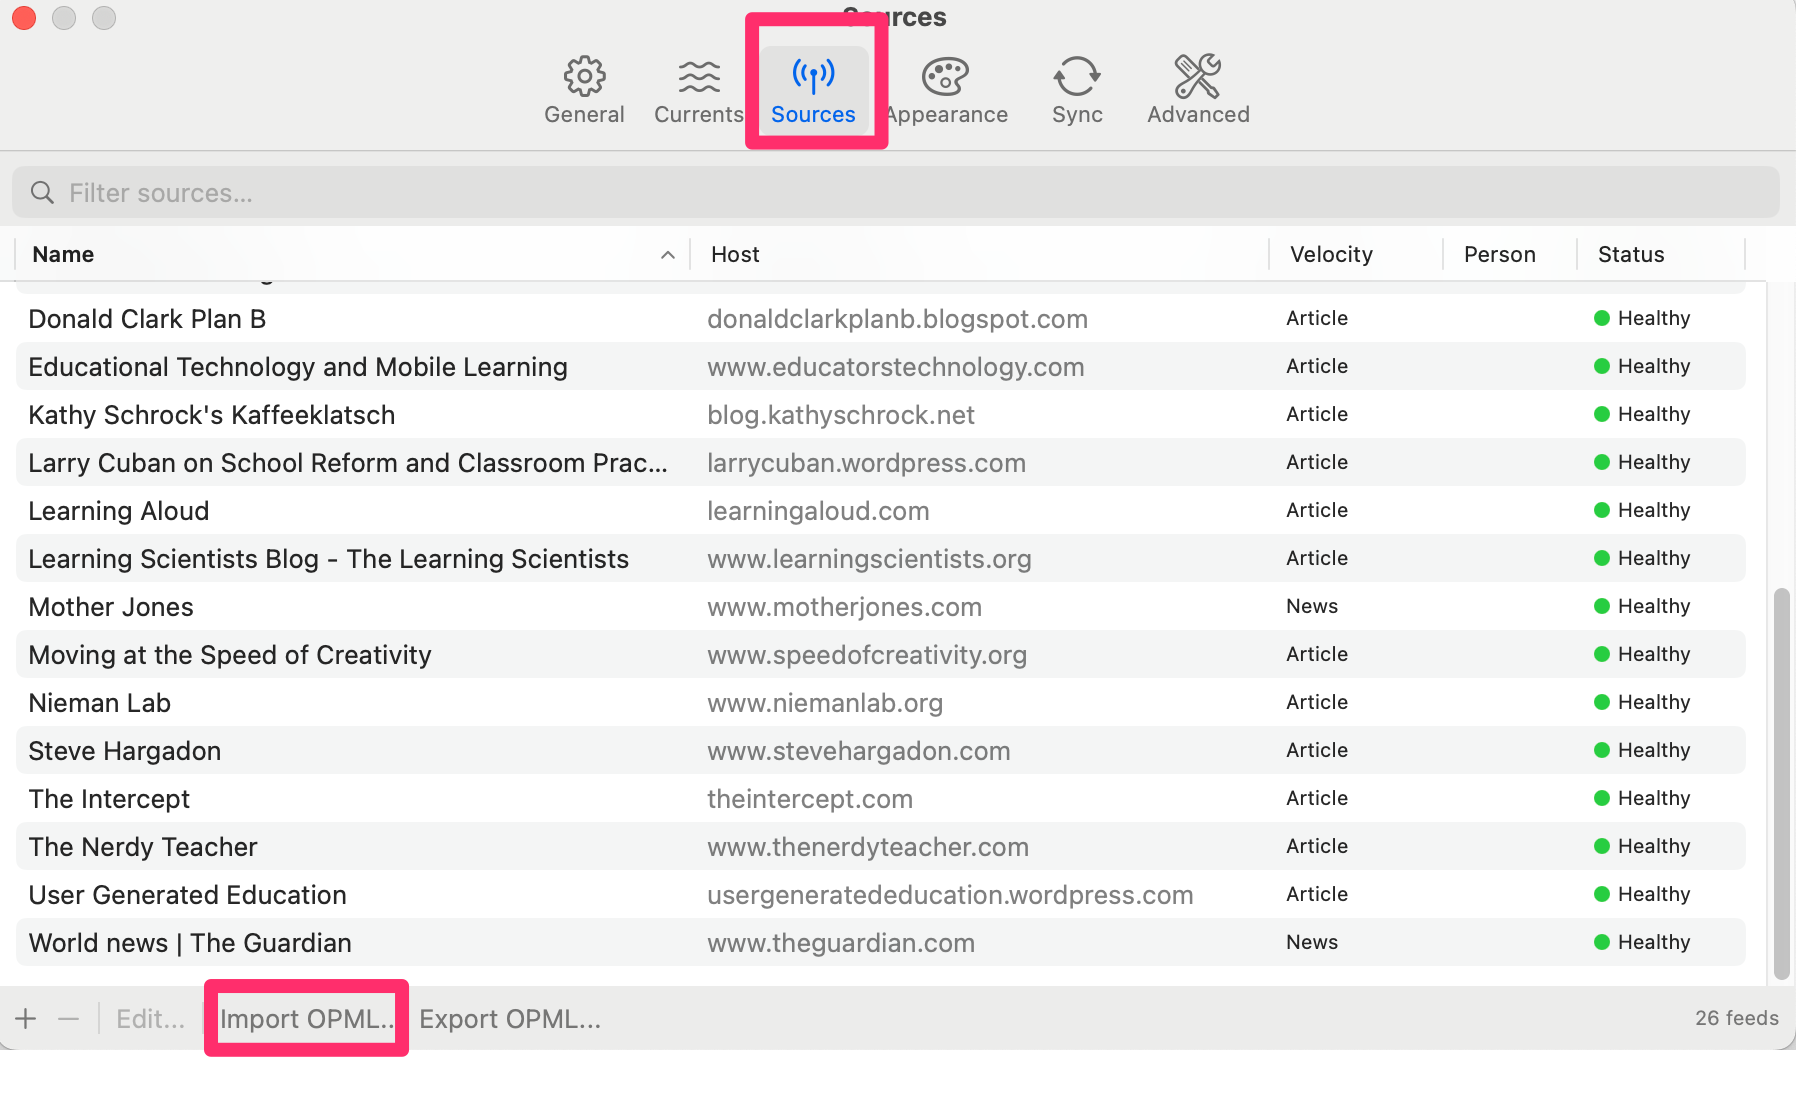The height and width of the screenshot is (1098, 1796).
Task: Open the General preferences gear icon
Action: pos(584,77)
